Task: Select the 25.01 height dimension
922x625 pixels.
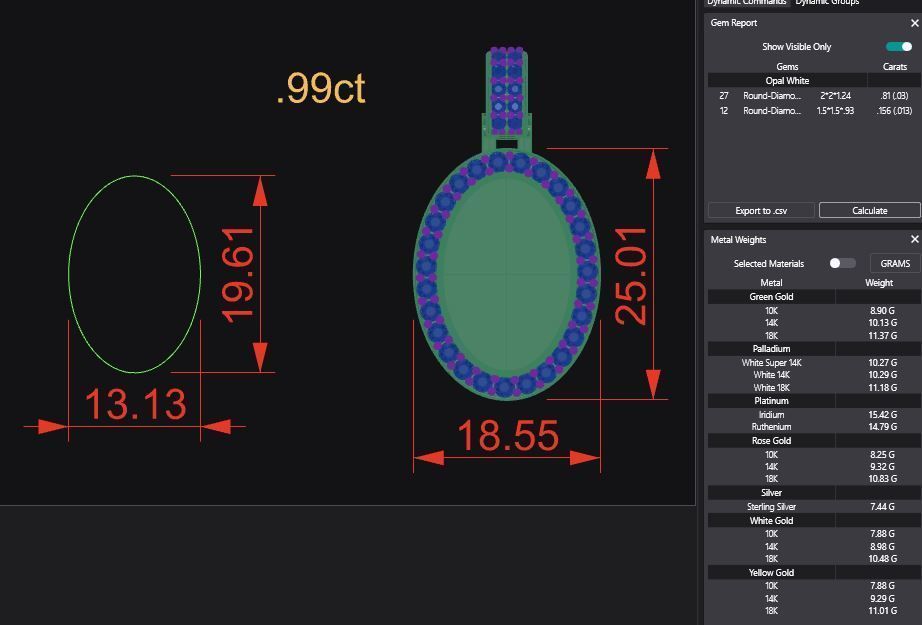Action: pos(631,276)
